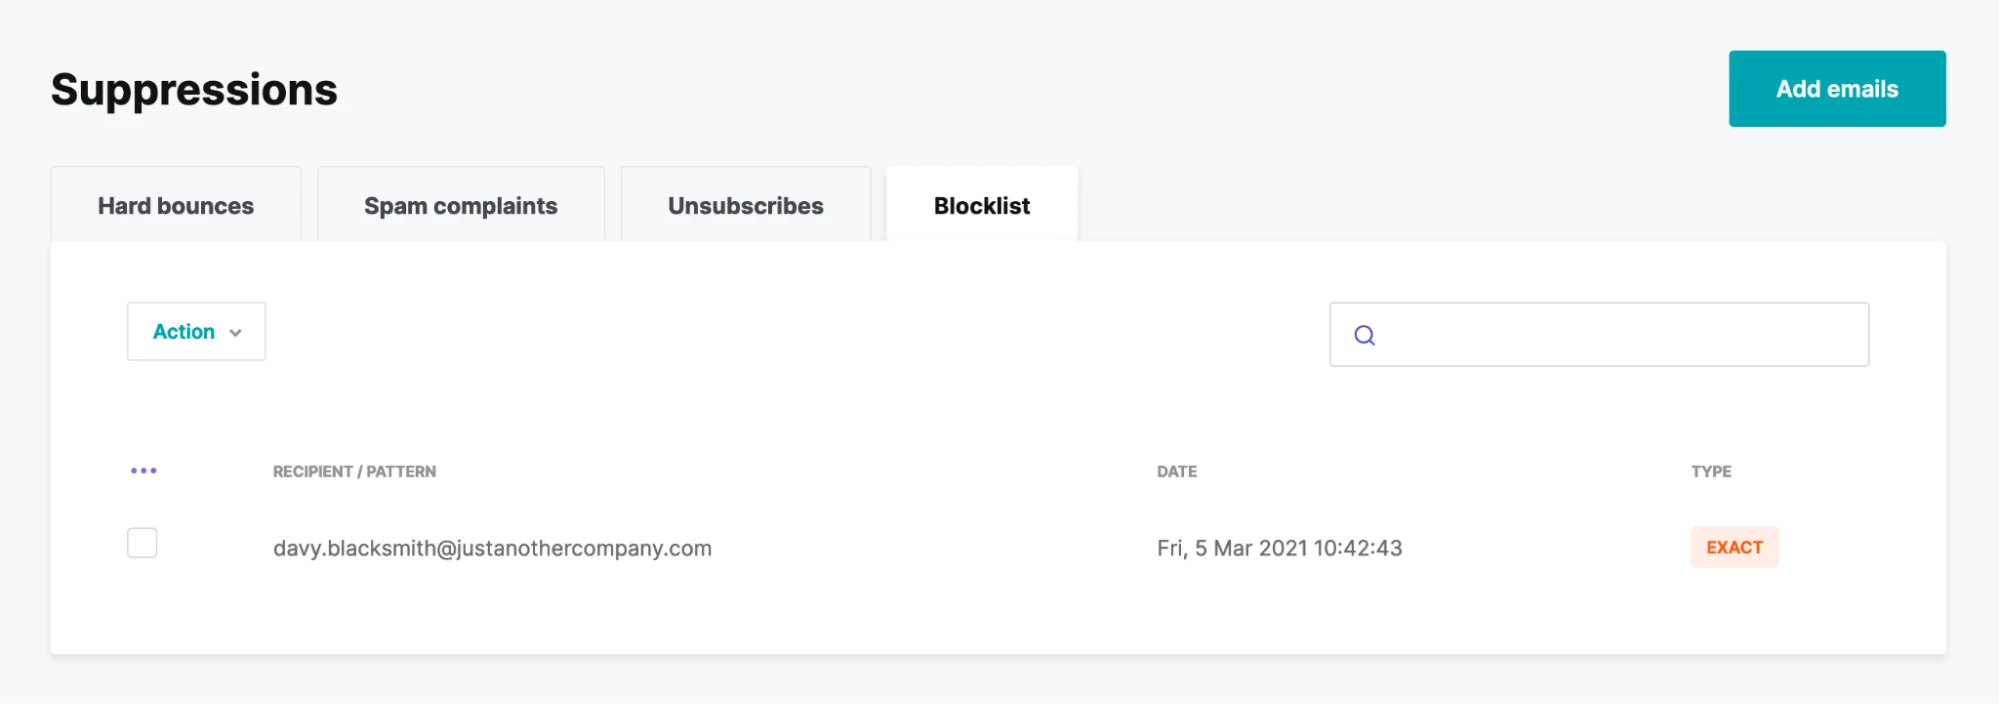The width and height of the screenshot is (1999, 704).
Task: Click the three-dot icon in table header
Action: (x=143, y=471)
